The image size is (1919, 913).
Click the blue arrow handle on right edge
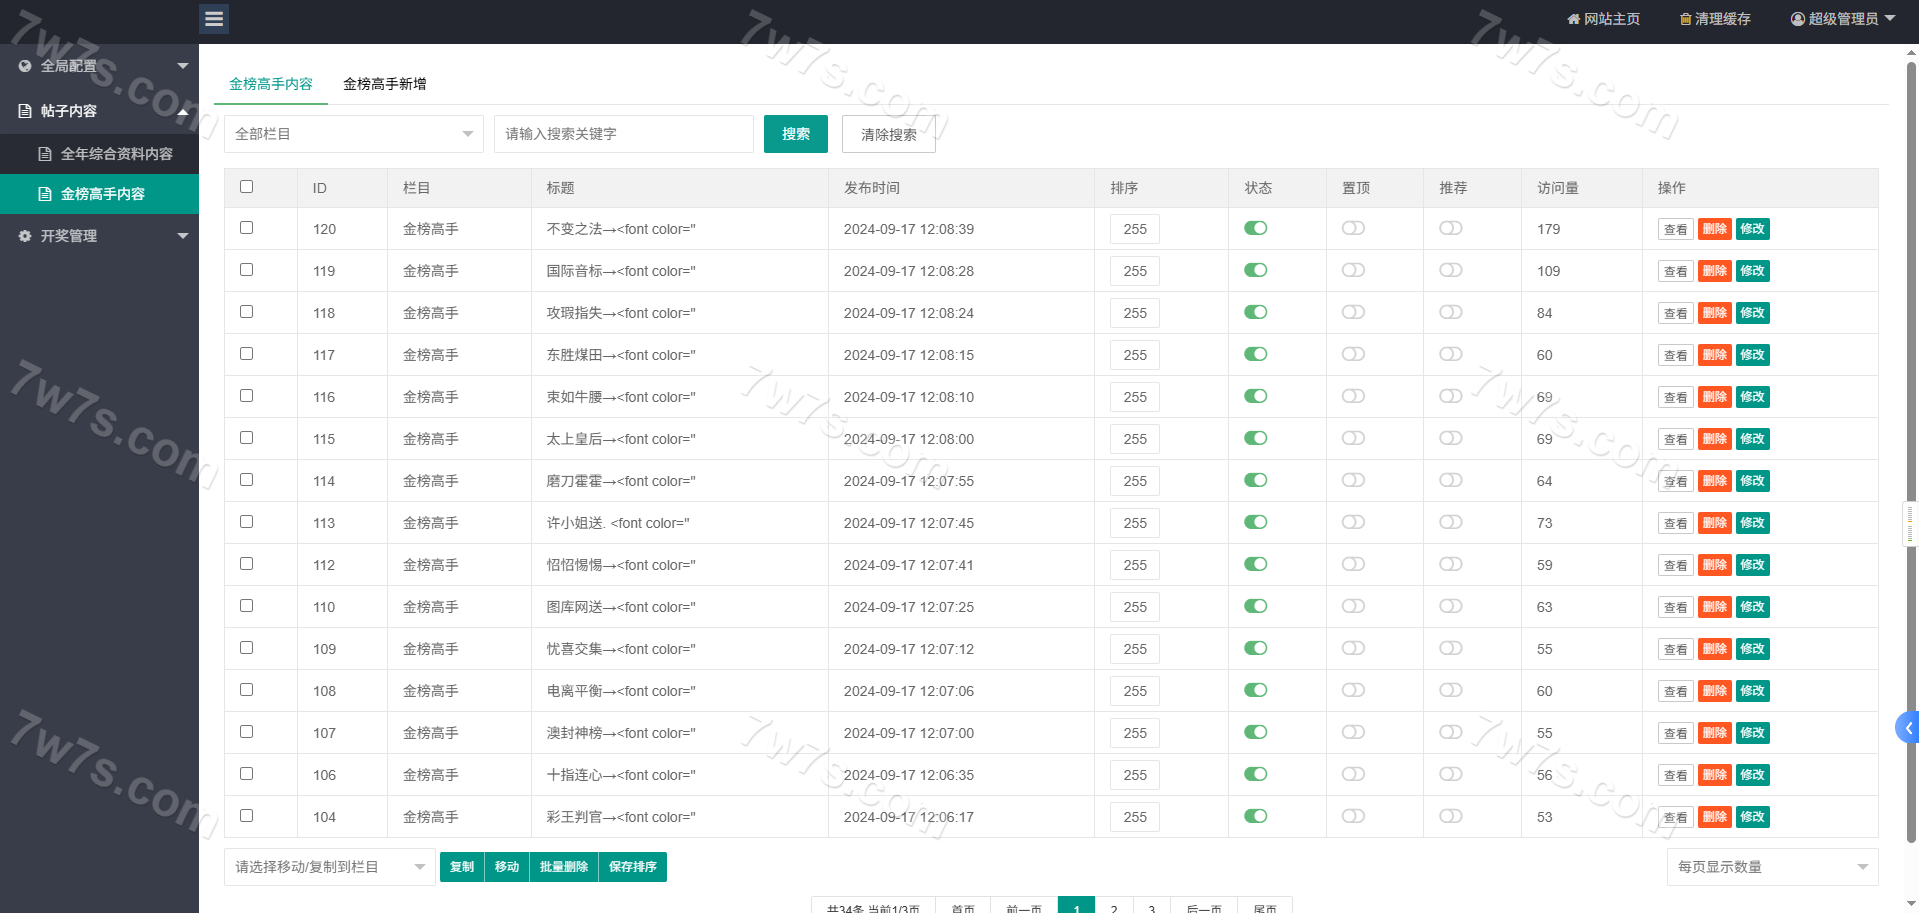pos(1907,728)
